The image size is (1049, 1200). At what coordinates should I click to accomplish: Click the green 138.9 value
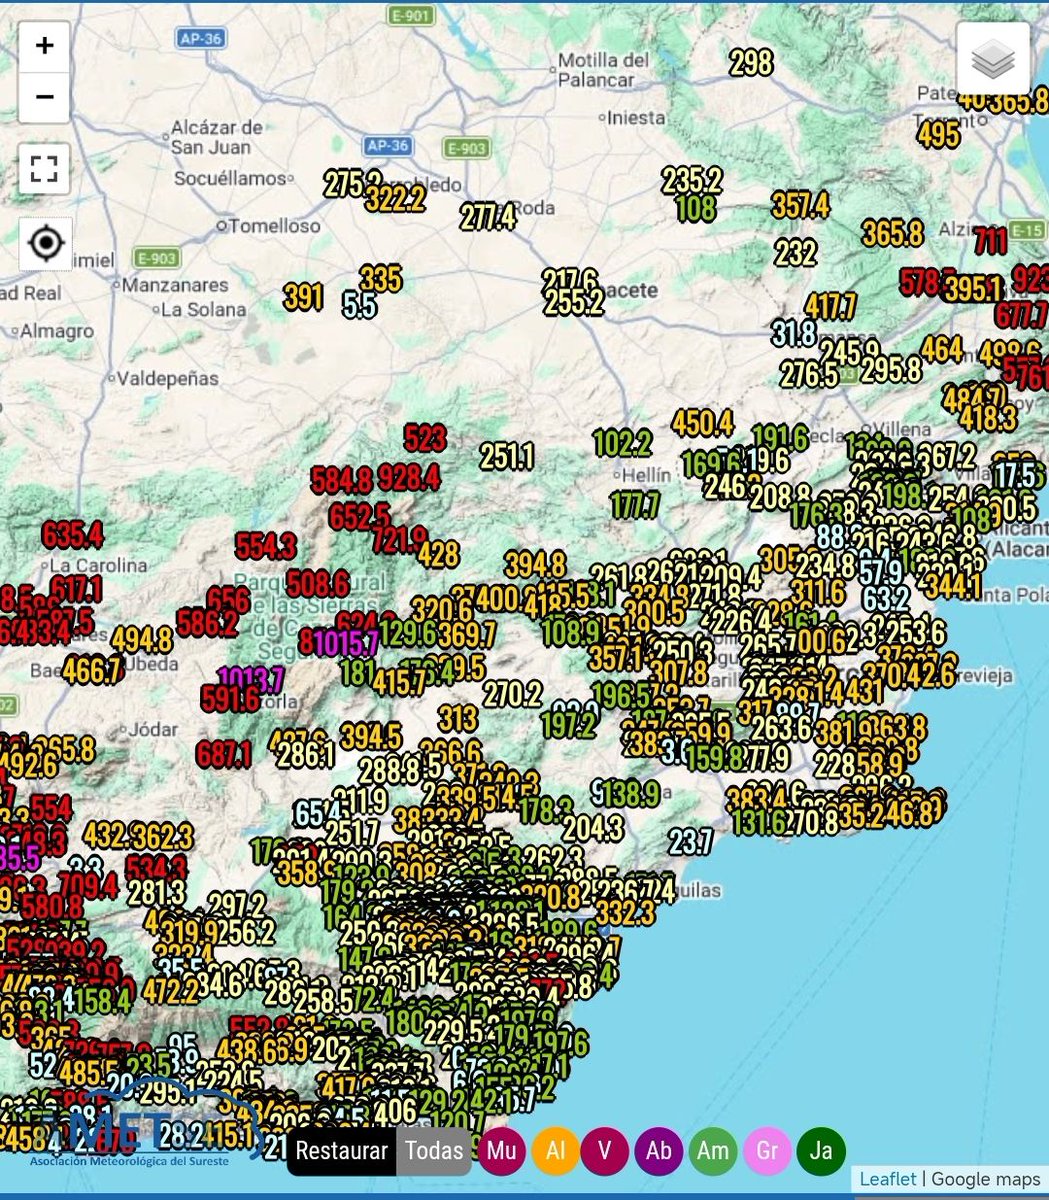[630, 794]
